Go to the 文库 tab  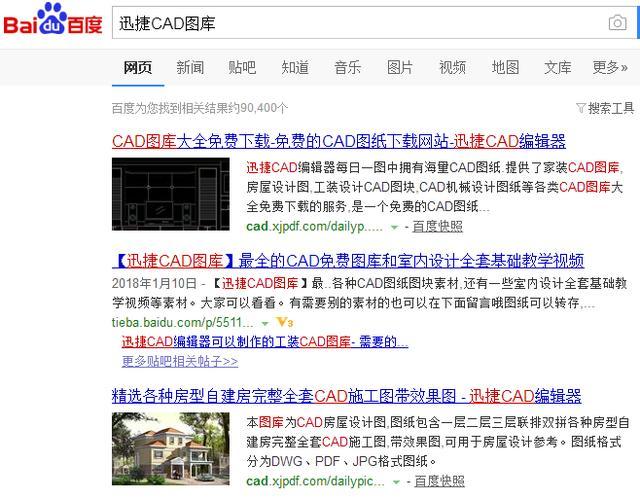(x=558, y=67)
